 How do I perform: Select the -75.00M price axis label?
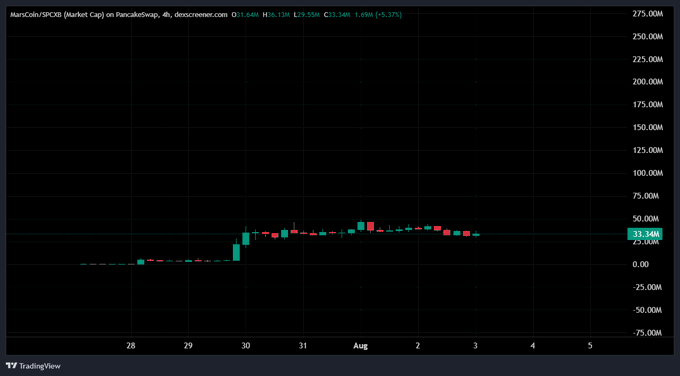pyautogui.click(x=646, y=333)
